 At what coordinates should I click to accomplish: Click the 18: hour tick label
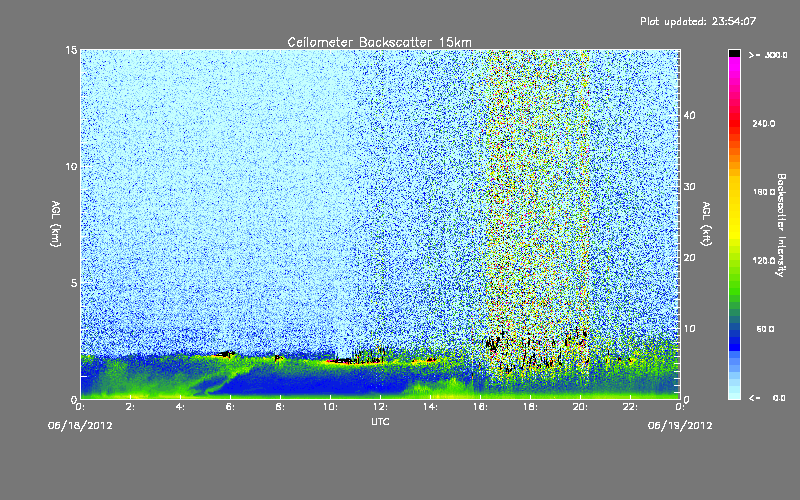(530, 407)
